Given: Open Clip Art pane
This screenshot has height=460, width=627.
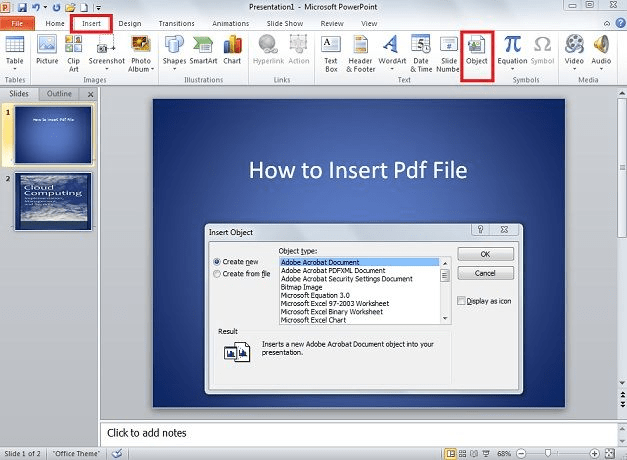Looking at the screenshot, I should tap(74, 54).
